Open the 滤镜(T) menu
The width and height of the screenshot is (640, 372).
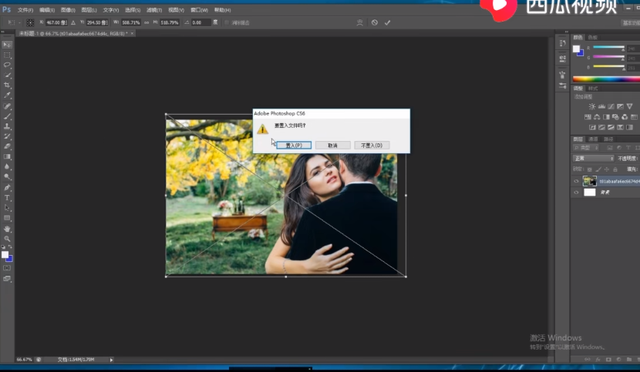coord(154,10)
